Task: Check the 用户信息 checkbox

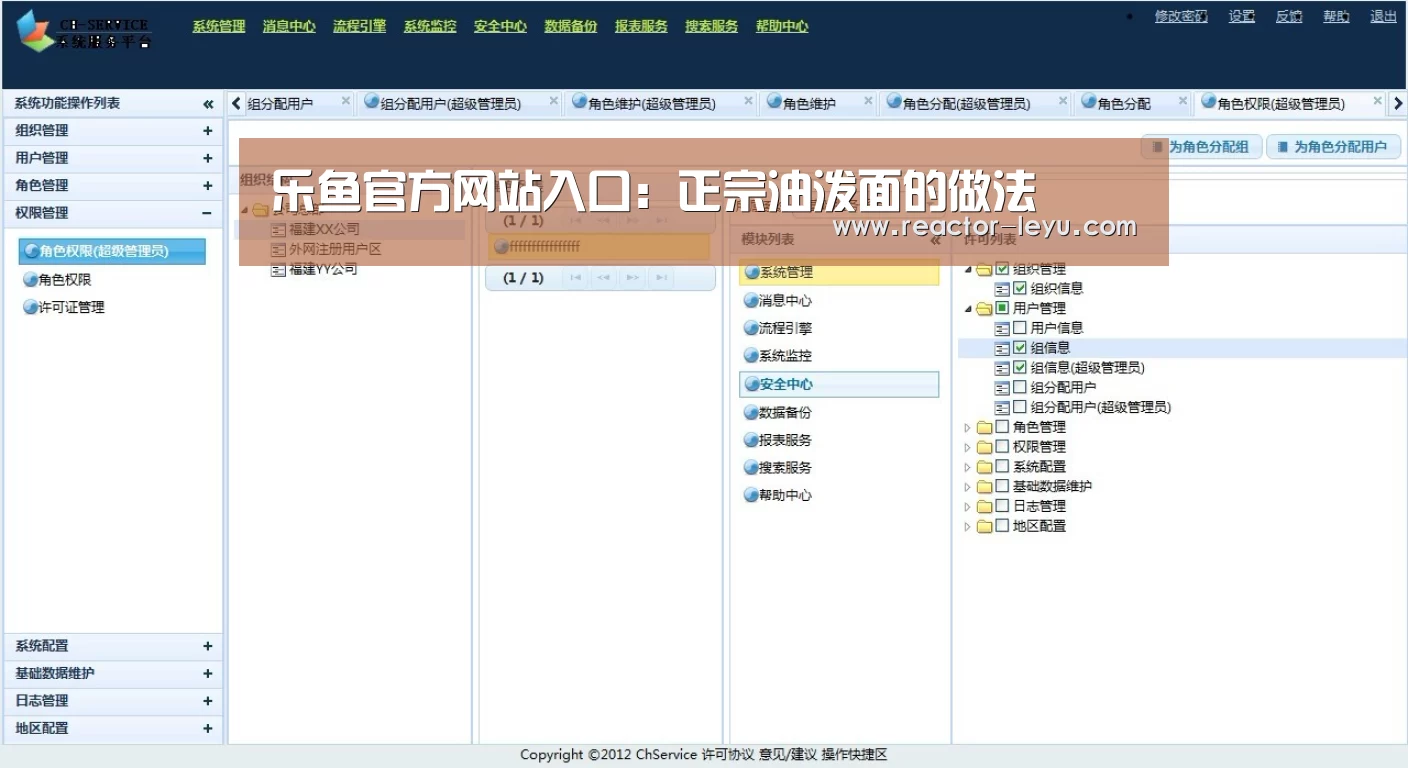Action: (x=1020, y=327)
